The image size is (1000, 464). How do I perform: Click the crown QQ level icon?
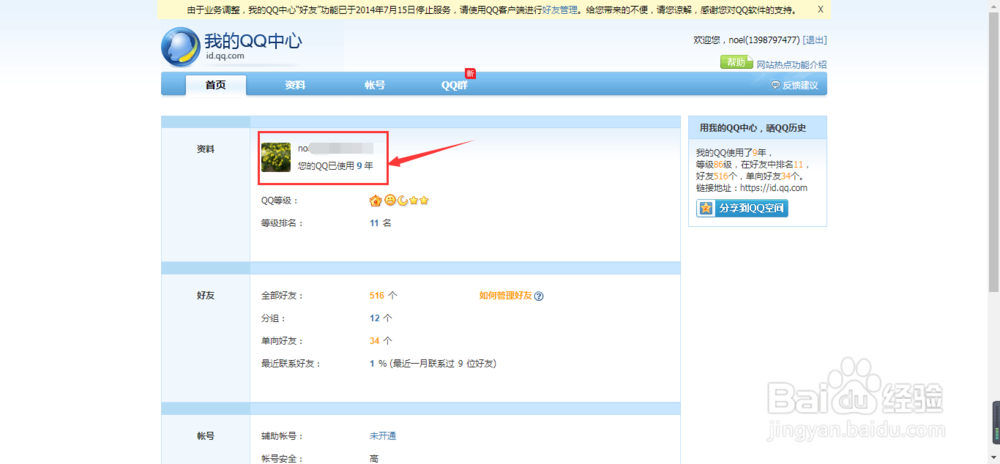pyautogui.click(x=376, y=201)
